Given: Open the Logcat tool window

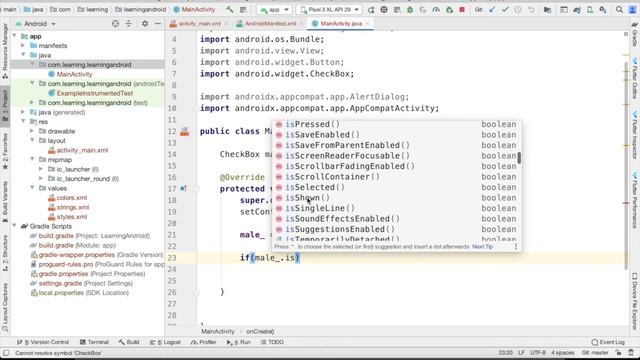Looking at the screenshot, I should 165,342.
